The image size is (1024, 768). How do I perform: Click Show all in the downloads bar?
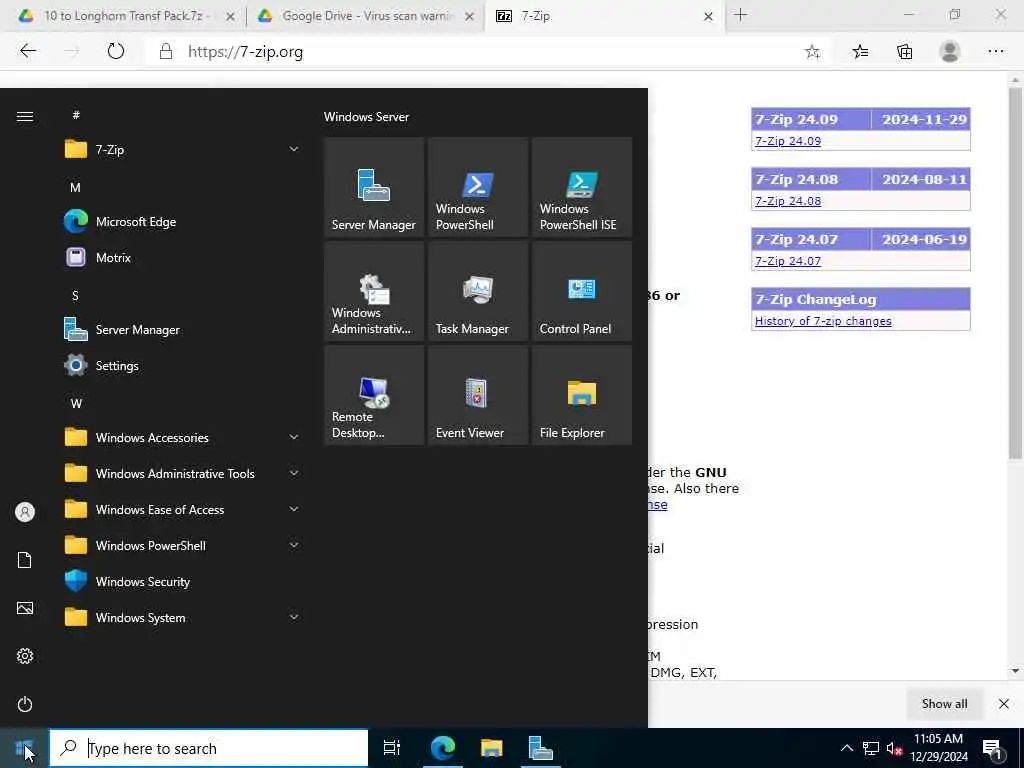point(944,704)
